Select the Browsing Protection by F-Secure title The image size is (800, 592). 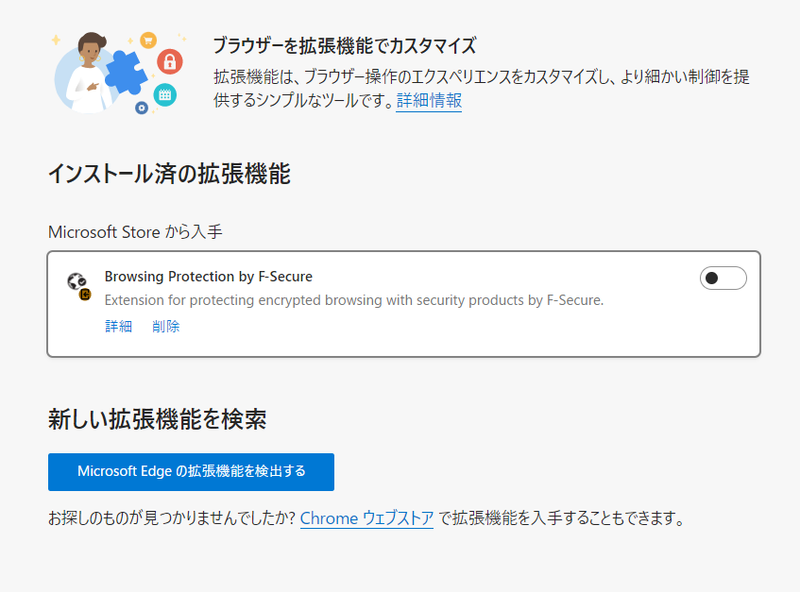click(208, 277)
